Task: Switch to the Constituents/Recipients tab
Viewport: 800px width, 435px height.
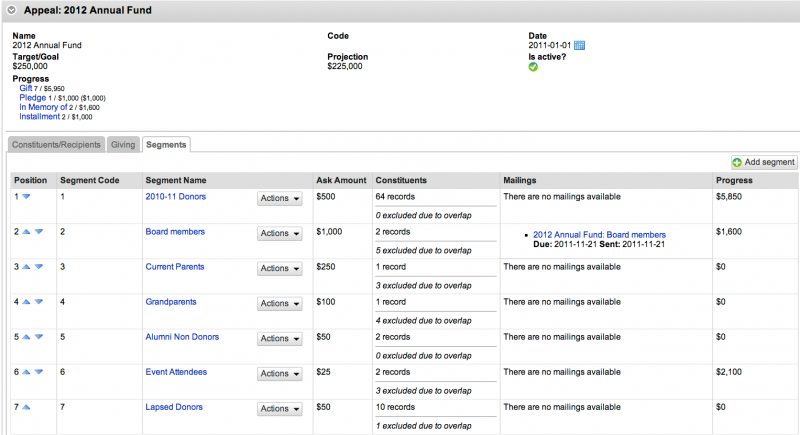Action: coord(56,145)
